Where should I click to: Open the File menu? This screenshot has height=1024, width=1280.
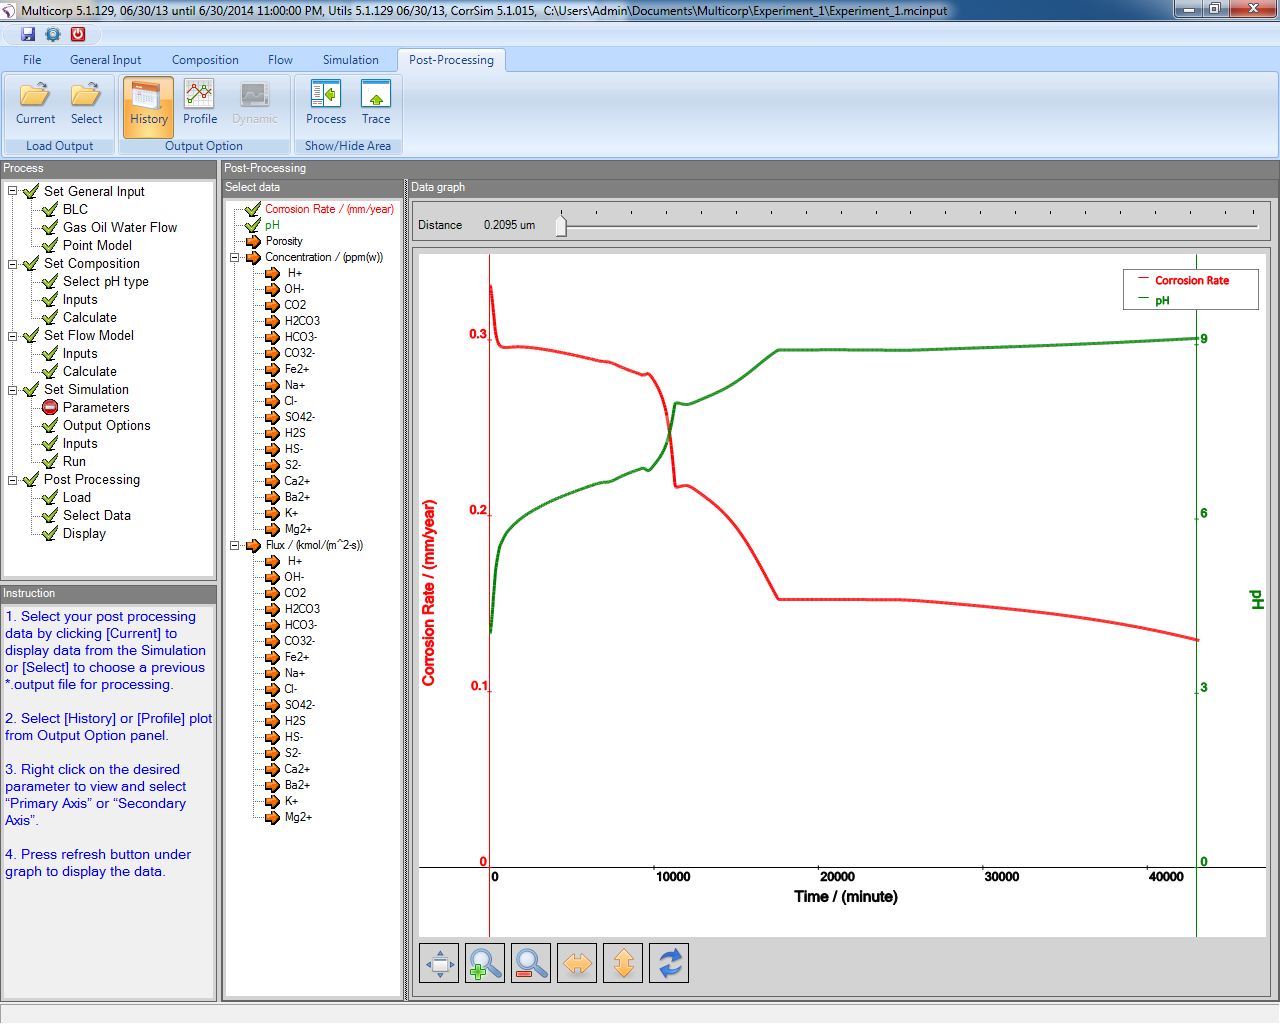point(32,60)
